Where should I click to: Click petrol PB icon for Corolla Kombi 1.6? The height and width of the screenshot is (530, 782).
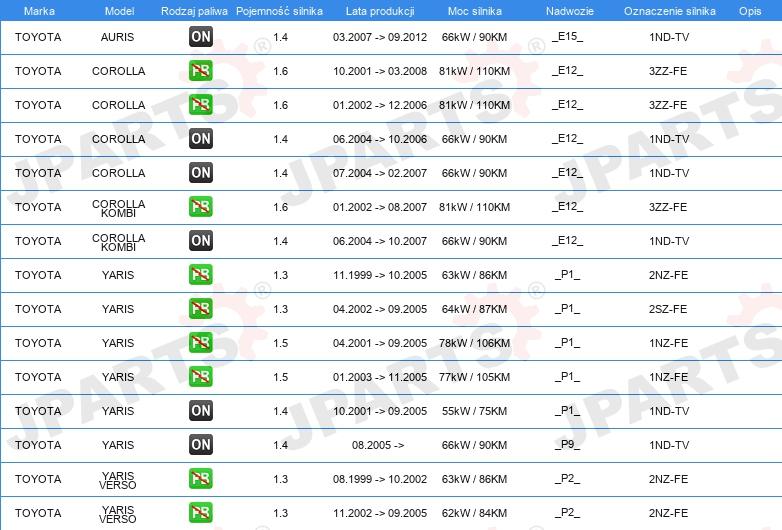coord(201,206)
